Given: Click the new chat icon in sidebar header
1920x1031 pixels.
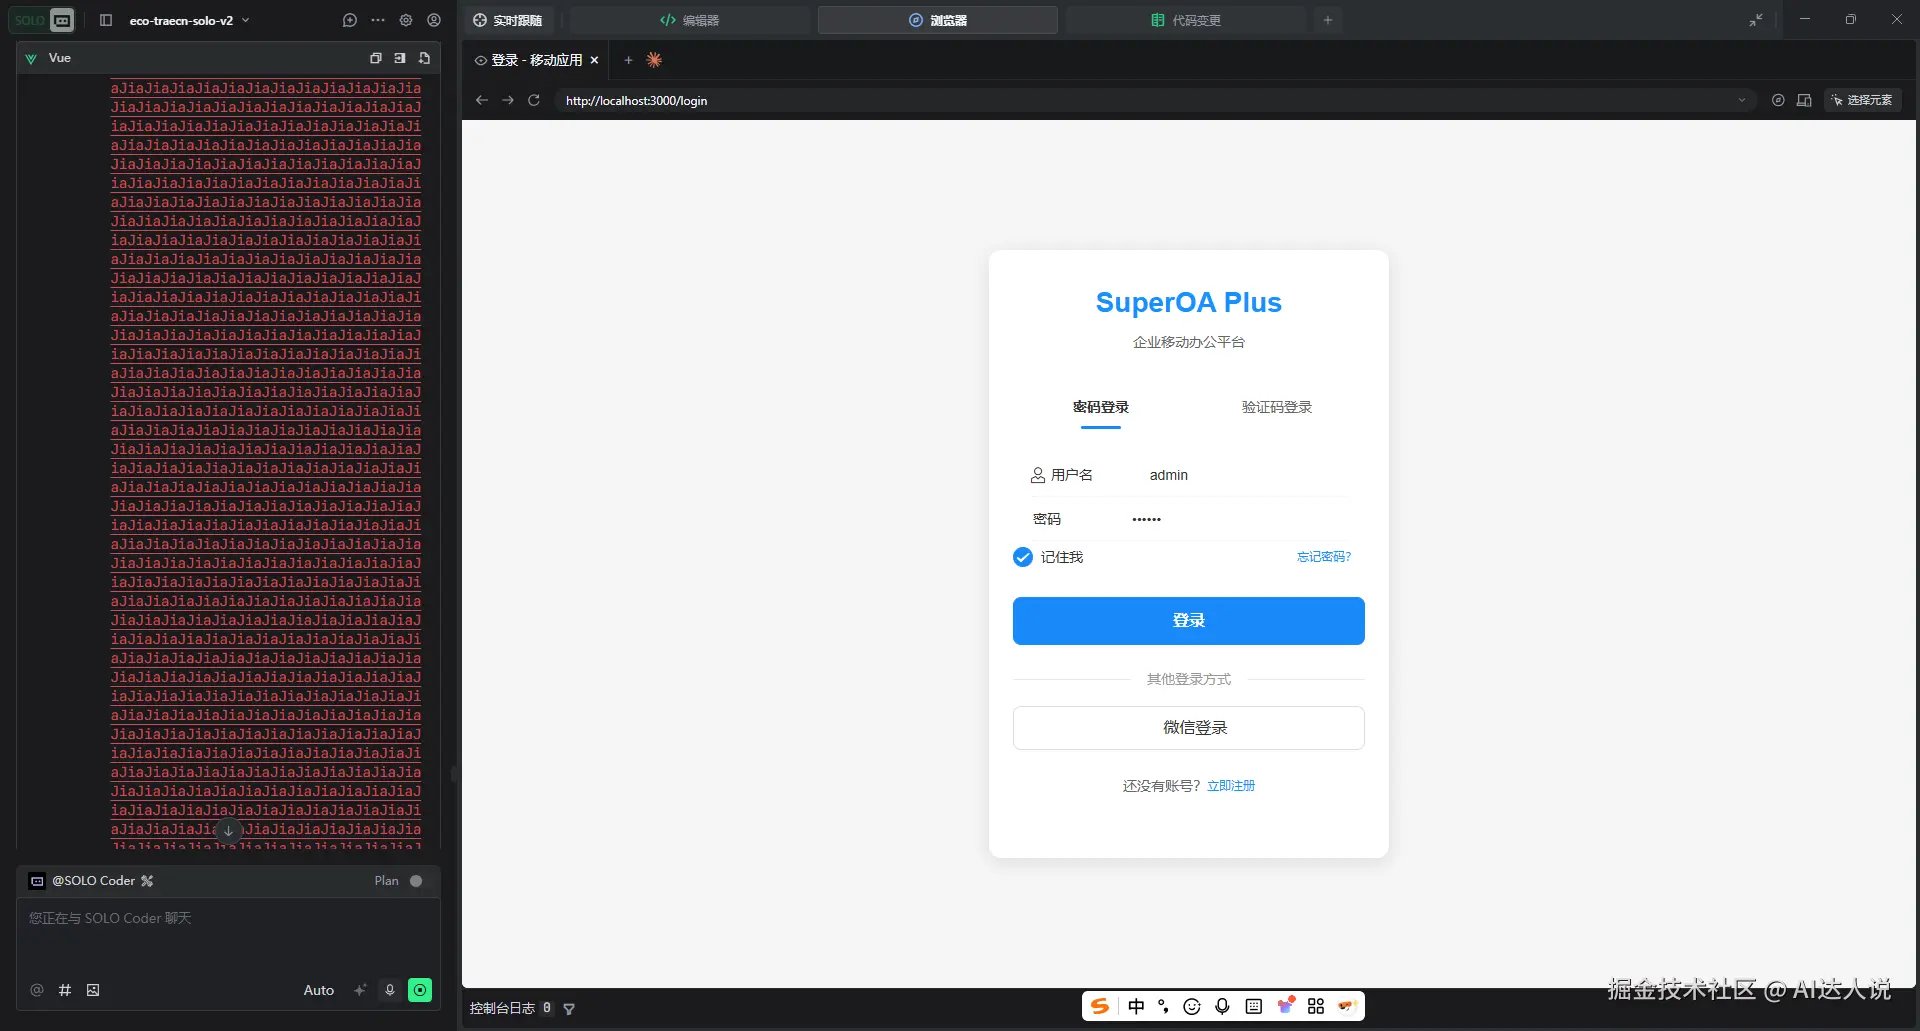Looking at the screenshot, I should (349, 20).
